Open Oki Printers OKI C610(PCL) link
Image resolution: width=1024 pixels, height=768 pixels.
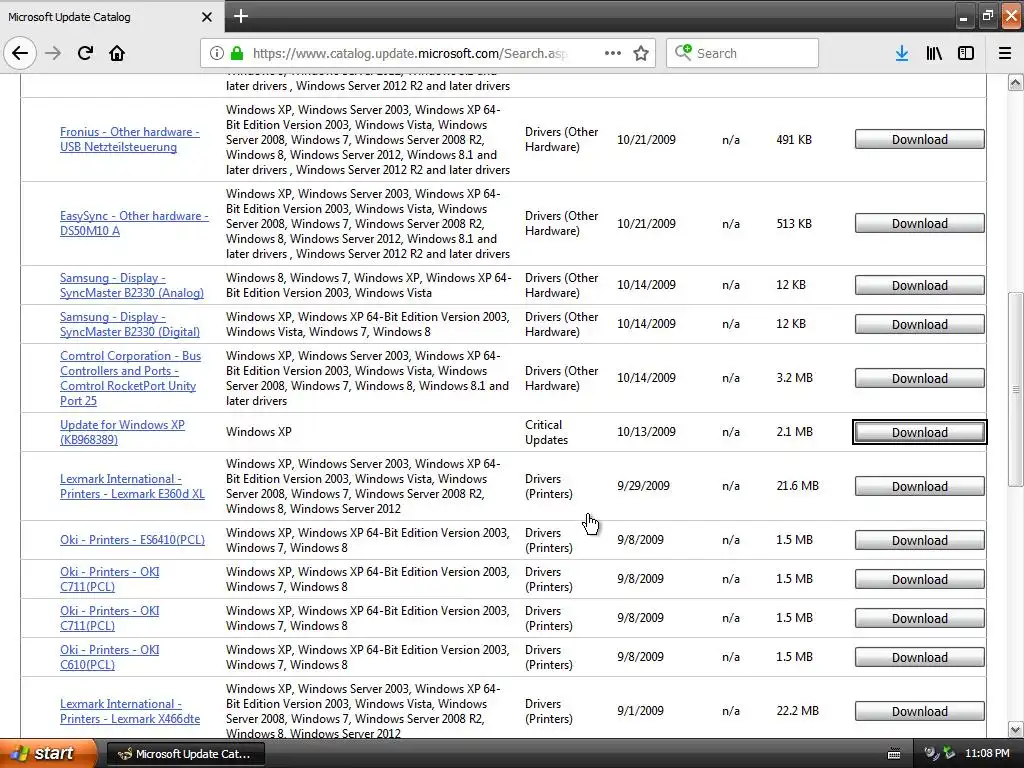(x=109, y=657)
